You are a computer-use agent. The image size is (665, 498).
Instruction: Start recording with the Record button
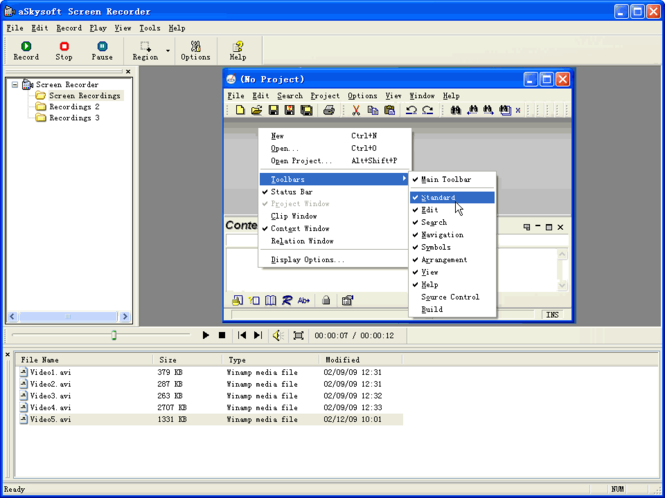[26, 51]
